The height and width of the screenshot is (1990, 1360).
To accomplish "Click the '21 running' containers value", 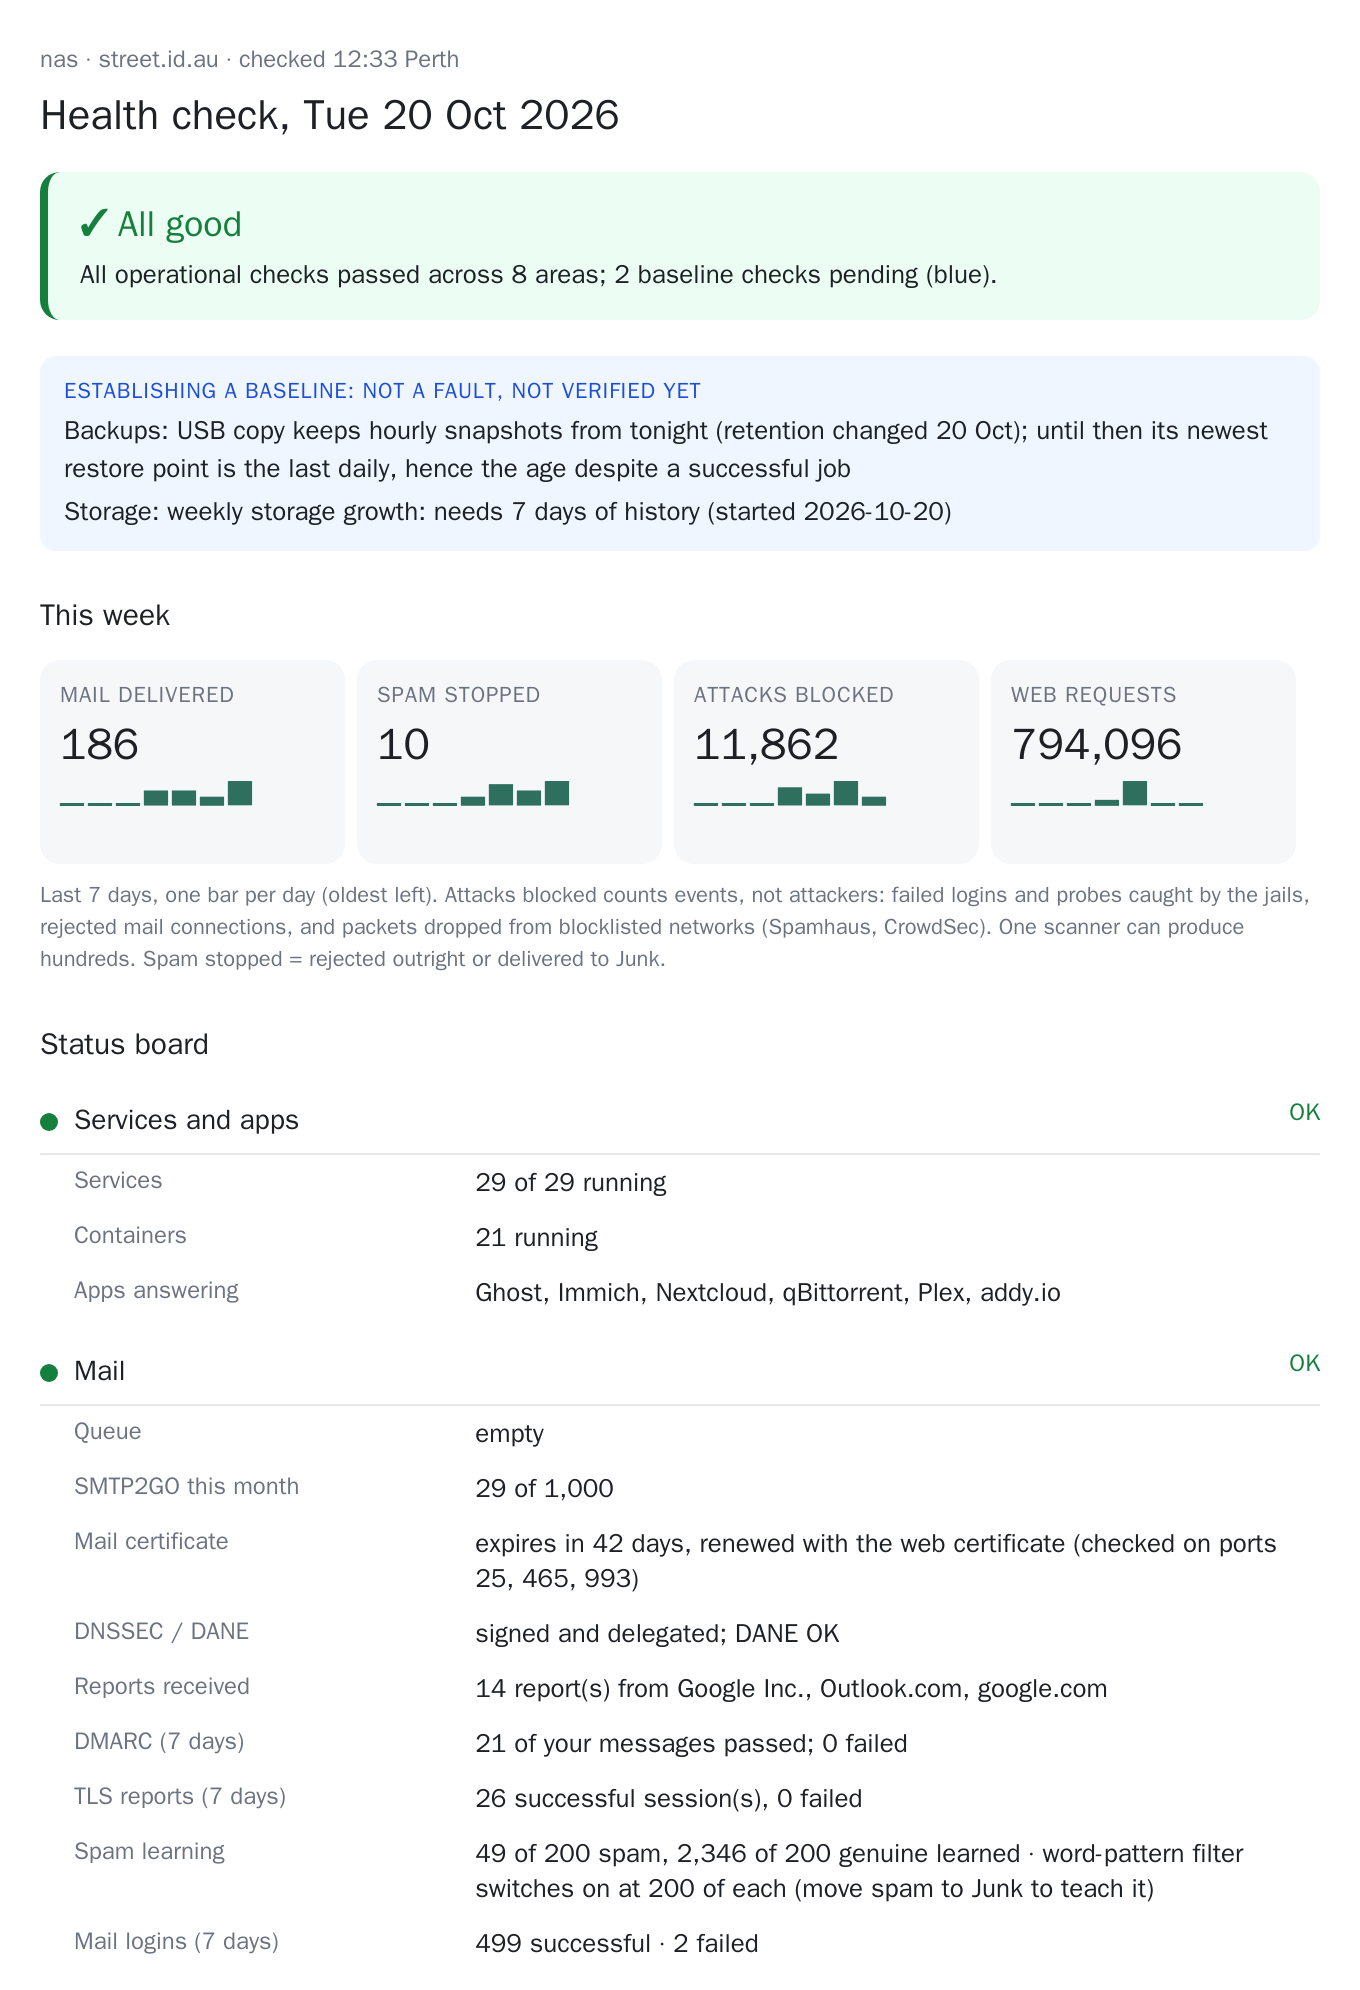I will (536, 1237).
